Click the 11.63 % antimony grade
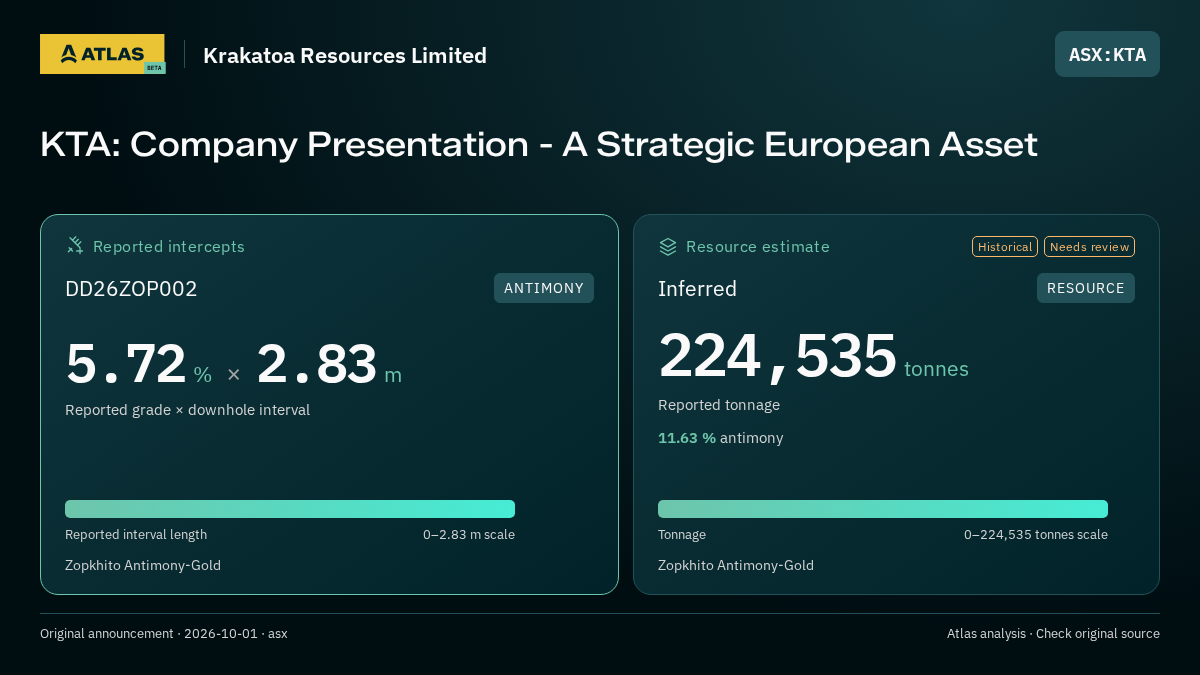Screen dimensions: 1200x675 pyautogui.click(x=720, y=438)
